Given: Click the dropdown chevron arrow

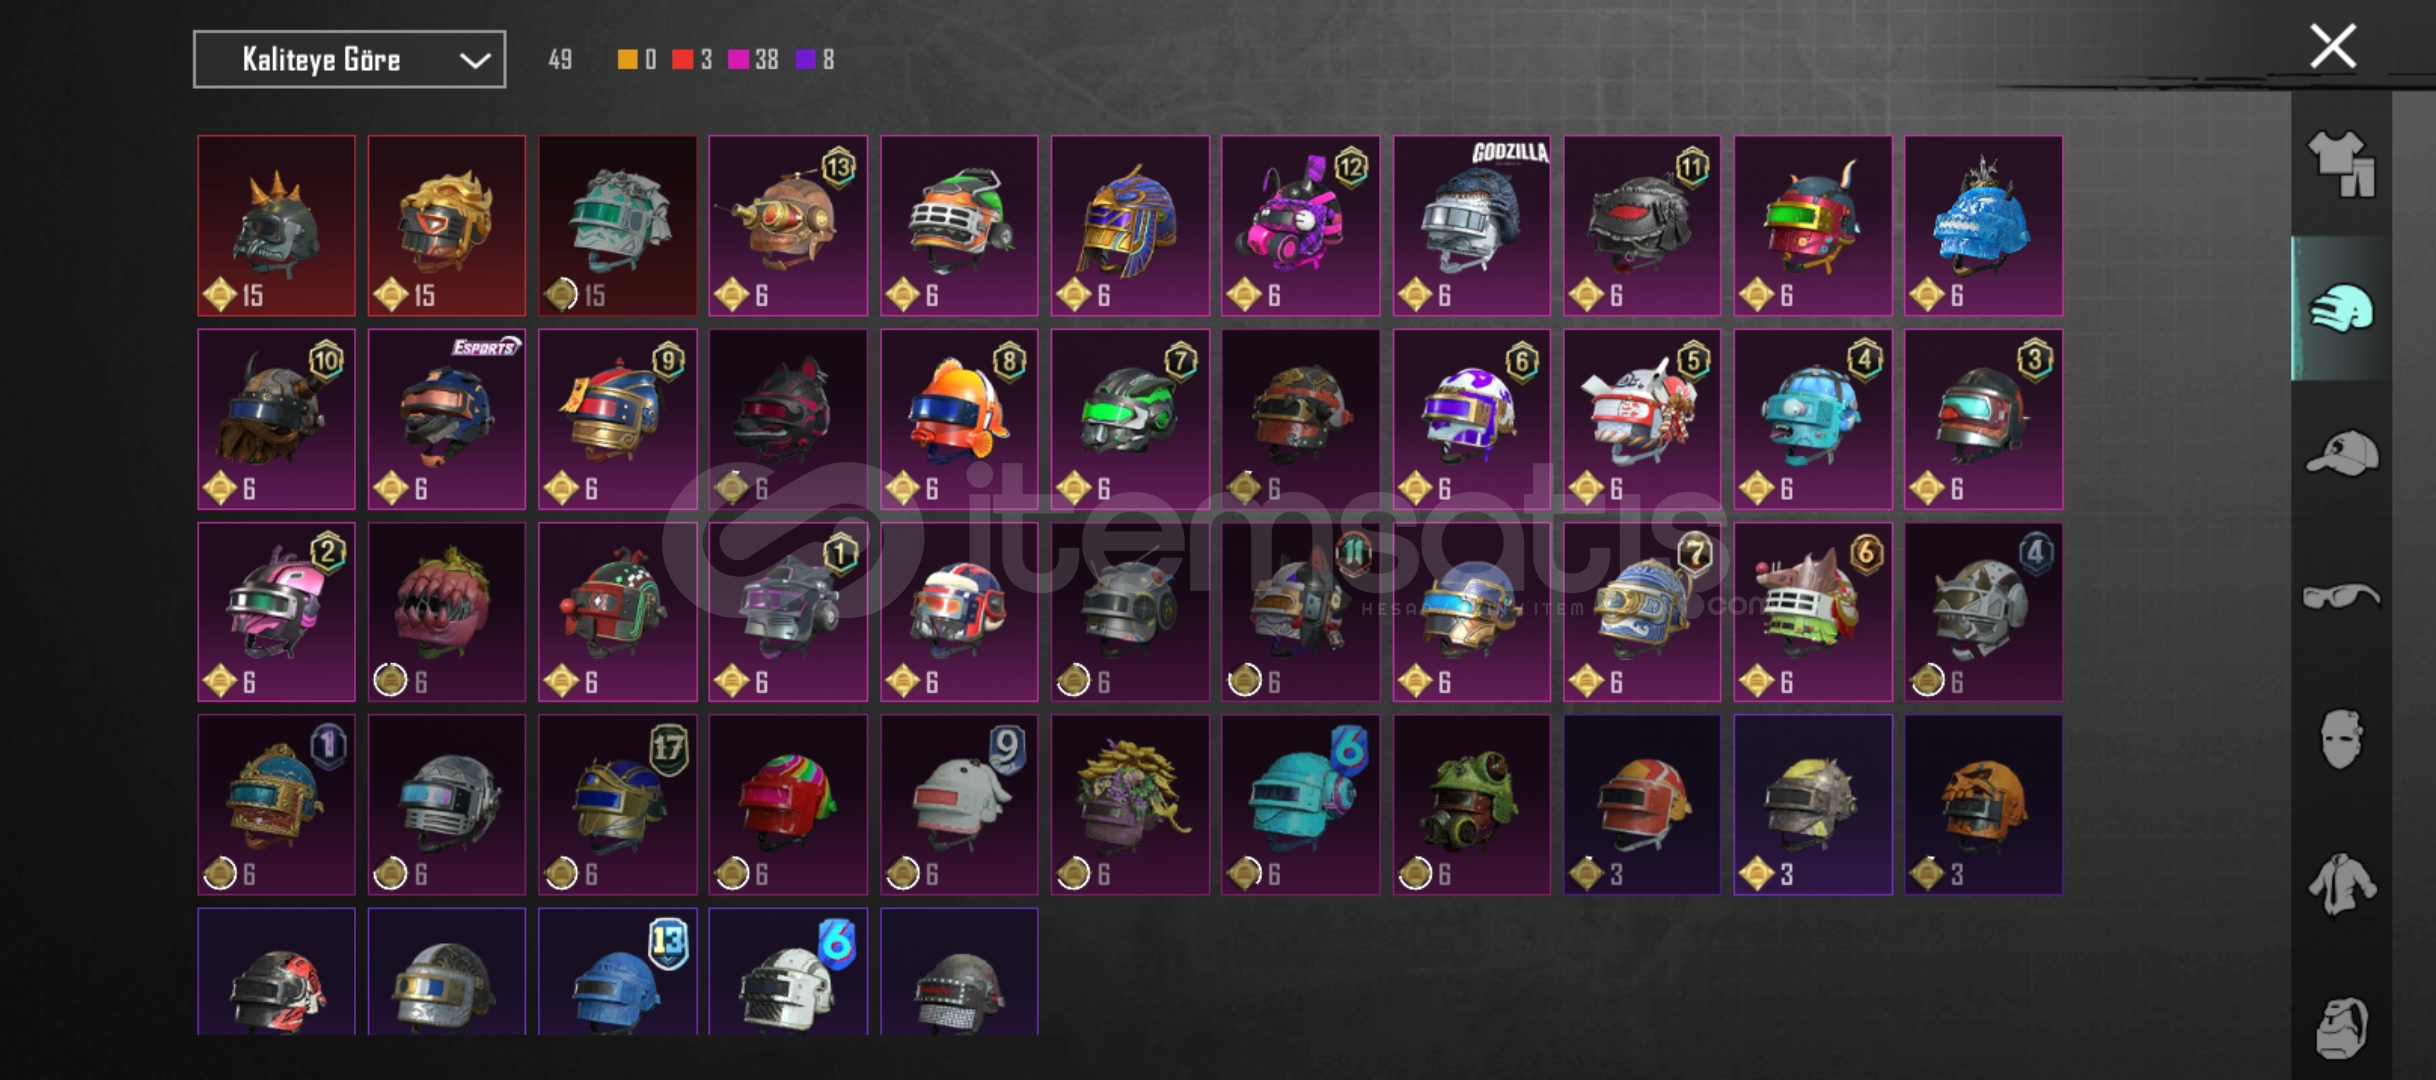Looking at the screenshot, I should [475, 60].
